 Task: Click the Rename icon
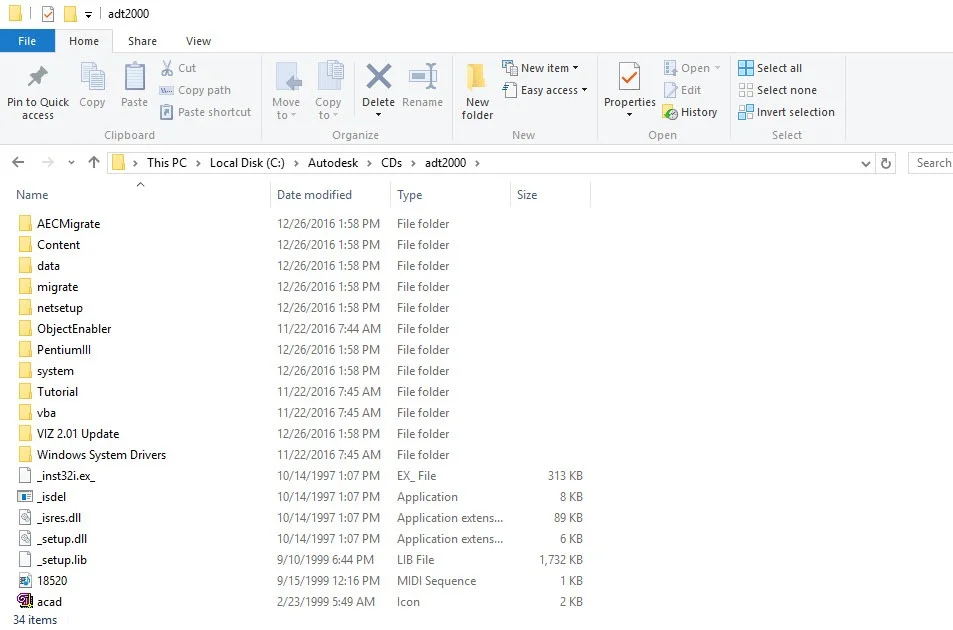coord(422,77)
